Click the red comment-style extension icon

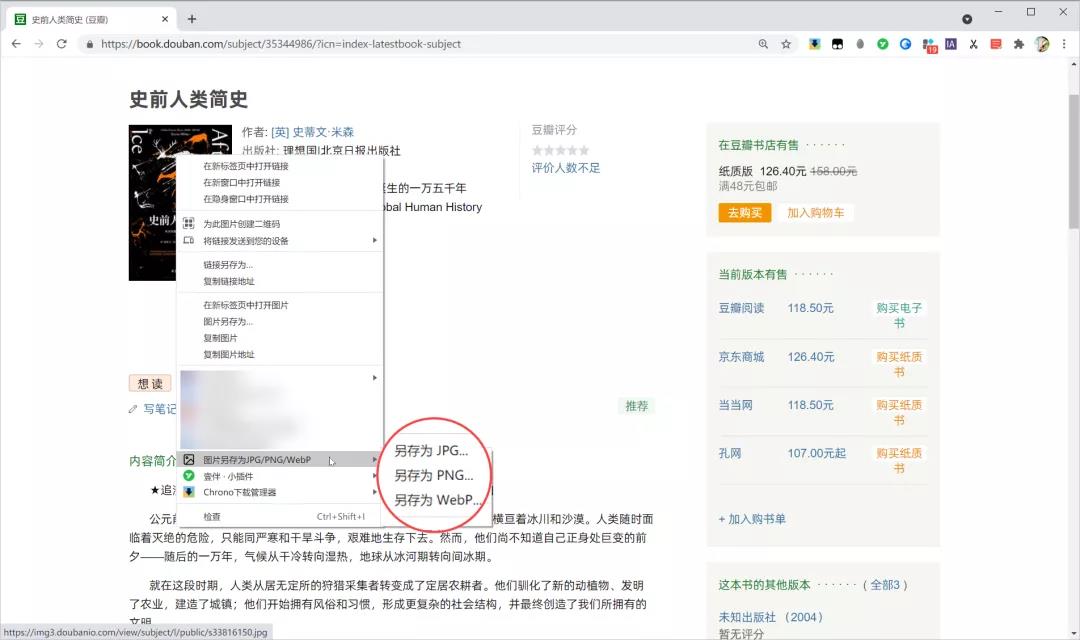click(995, 44)
